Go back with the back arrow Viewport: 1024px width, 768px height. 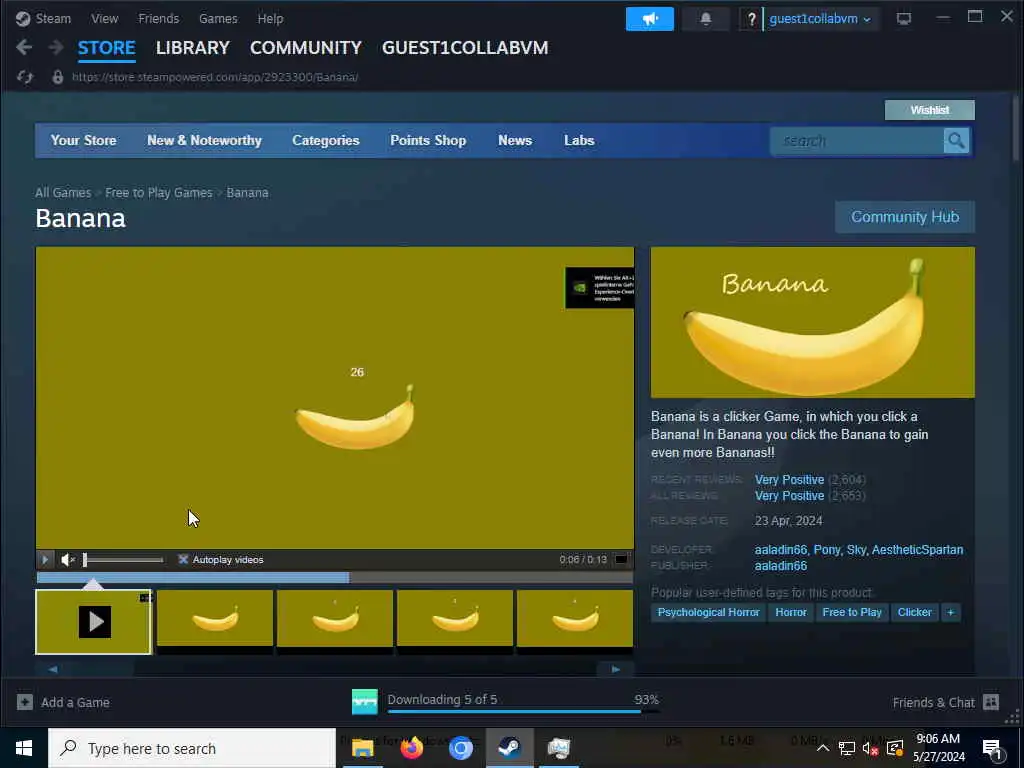tap(24, 47)
